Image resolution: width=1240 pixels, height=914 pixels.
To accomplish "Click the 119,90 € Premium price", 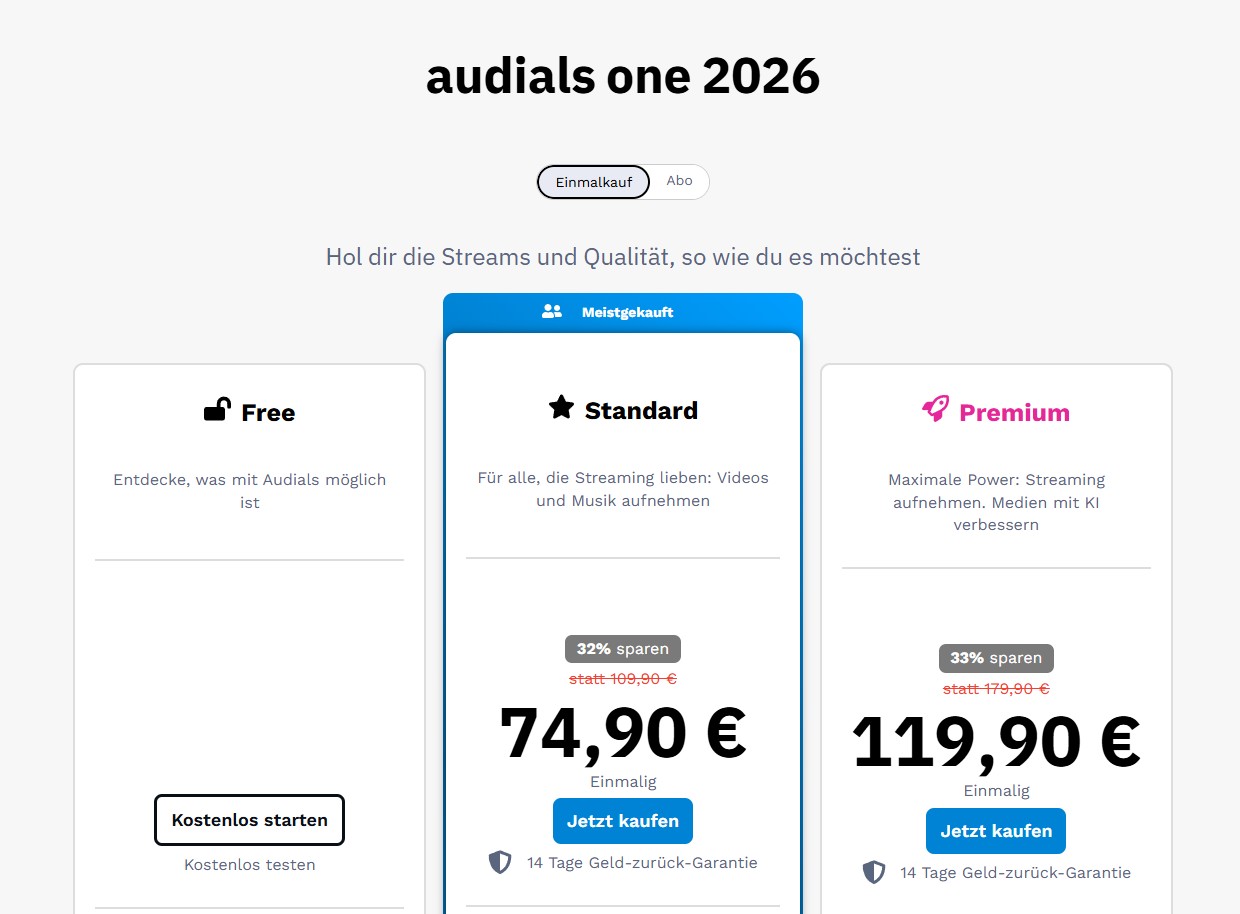I will (x=996, y=741).
